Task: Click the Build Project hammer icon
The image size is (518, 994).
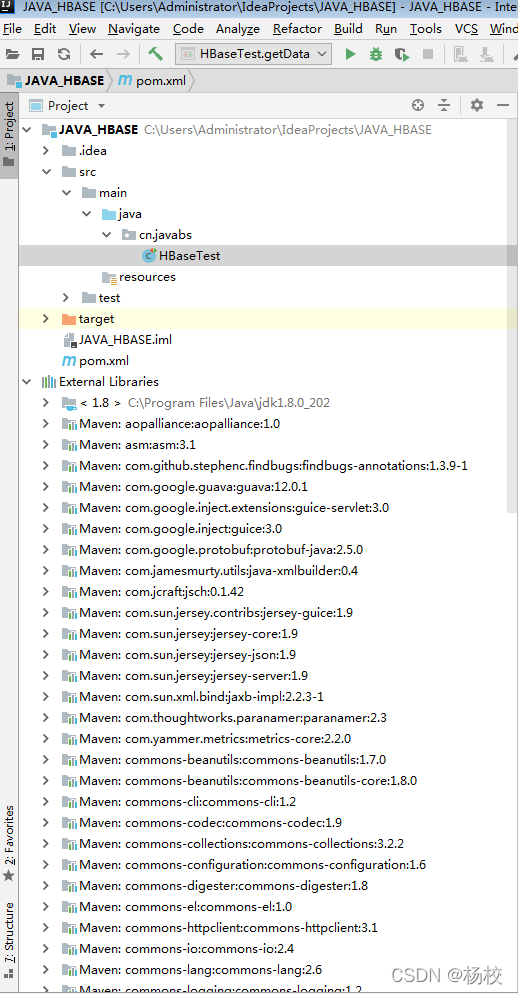Action: (155, 54)
